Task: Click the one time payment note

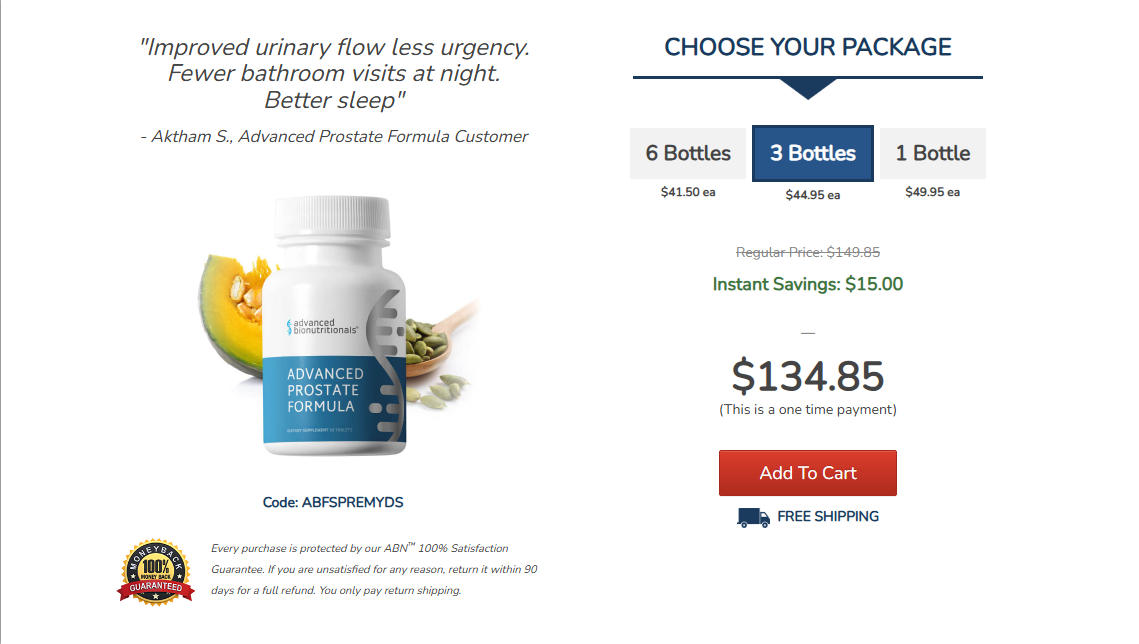Action: tap(807, 408)
